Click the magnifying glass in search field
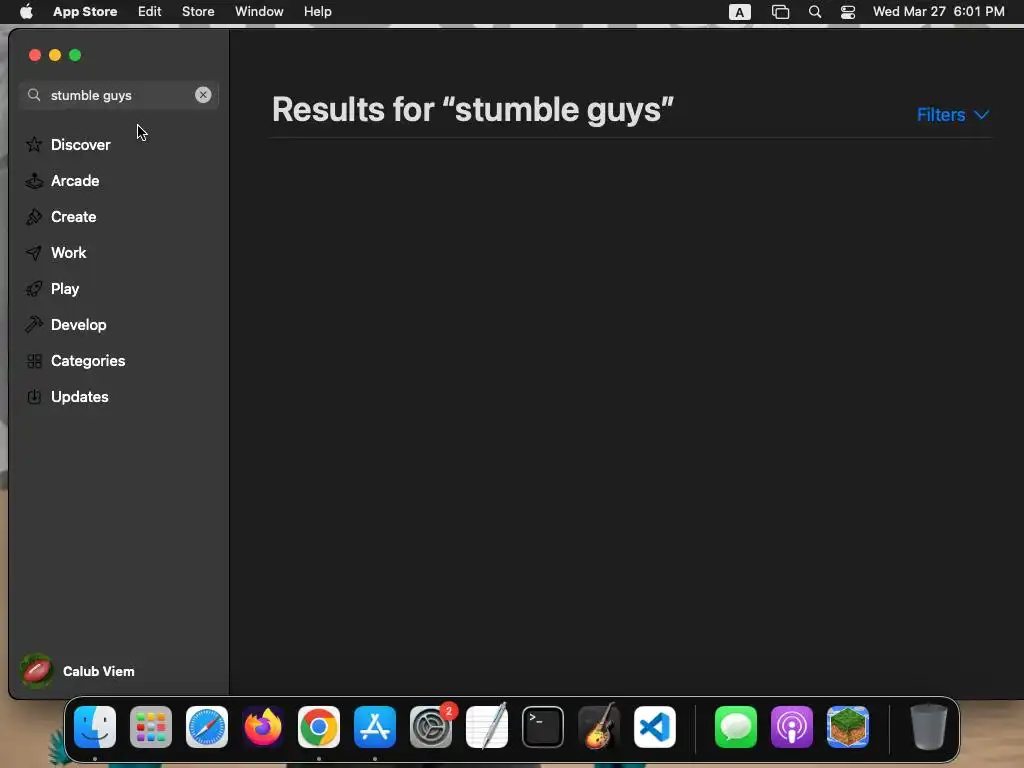 coord(34,95)
